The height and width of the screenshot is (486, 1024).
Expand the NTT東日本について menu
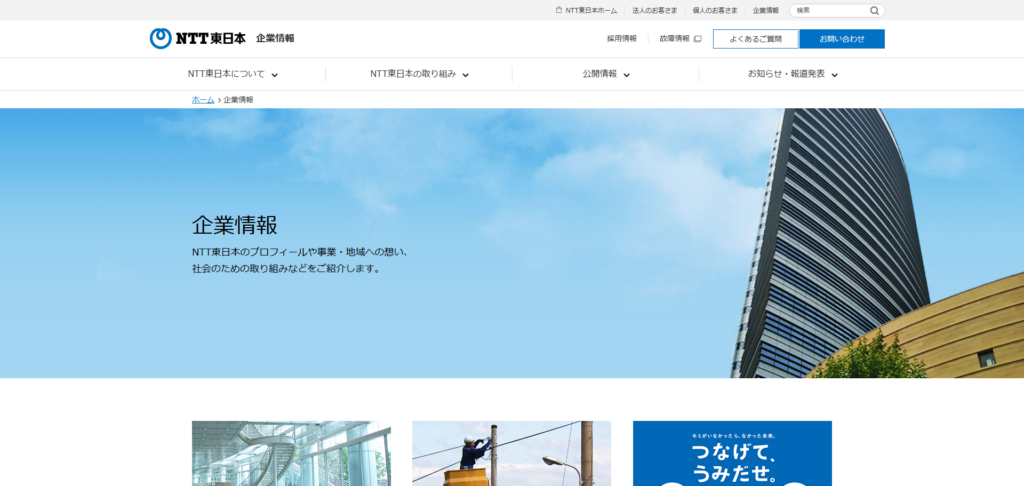[x=232, y=74]
